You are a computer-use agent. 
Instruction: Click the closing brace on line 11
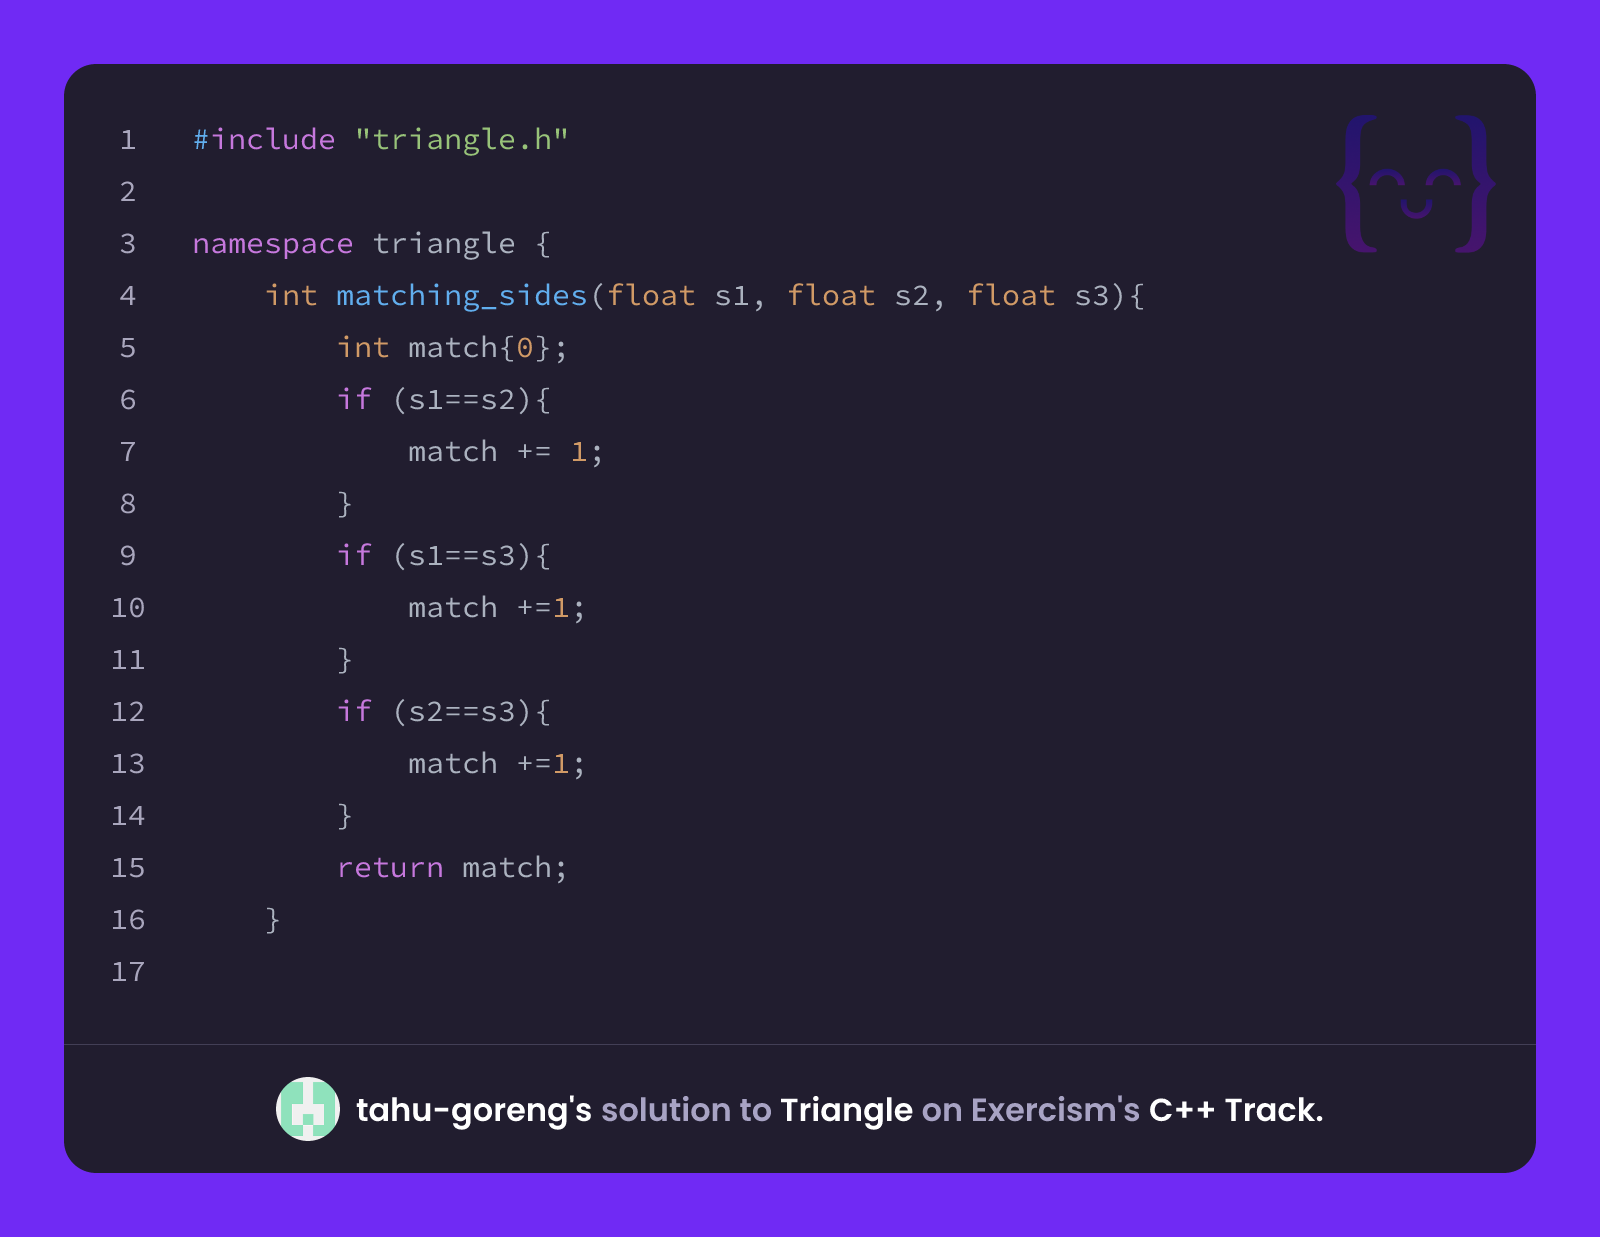coord(344,660)
